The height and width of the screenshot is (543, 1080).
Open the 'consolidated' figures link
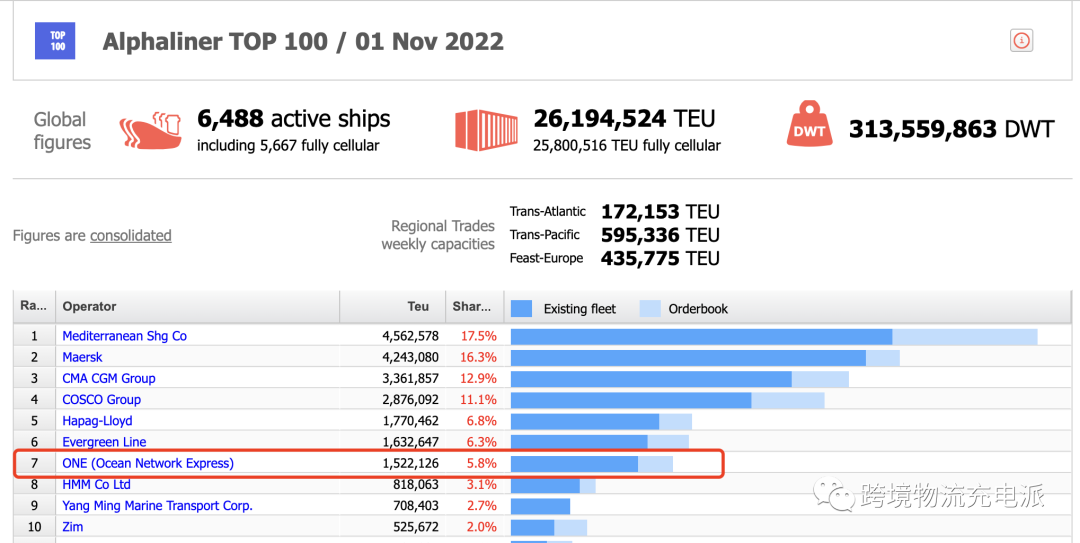pyautogui.click(x=130, y=236)
